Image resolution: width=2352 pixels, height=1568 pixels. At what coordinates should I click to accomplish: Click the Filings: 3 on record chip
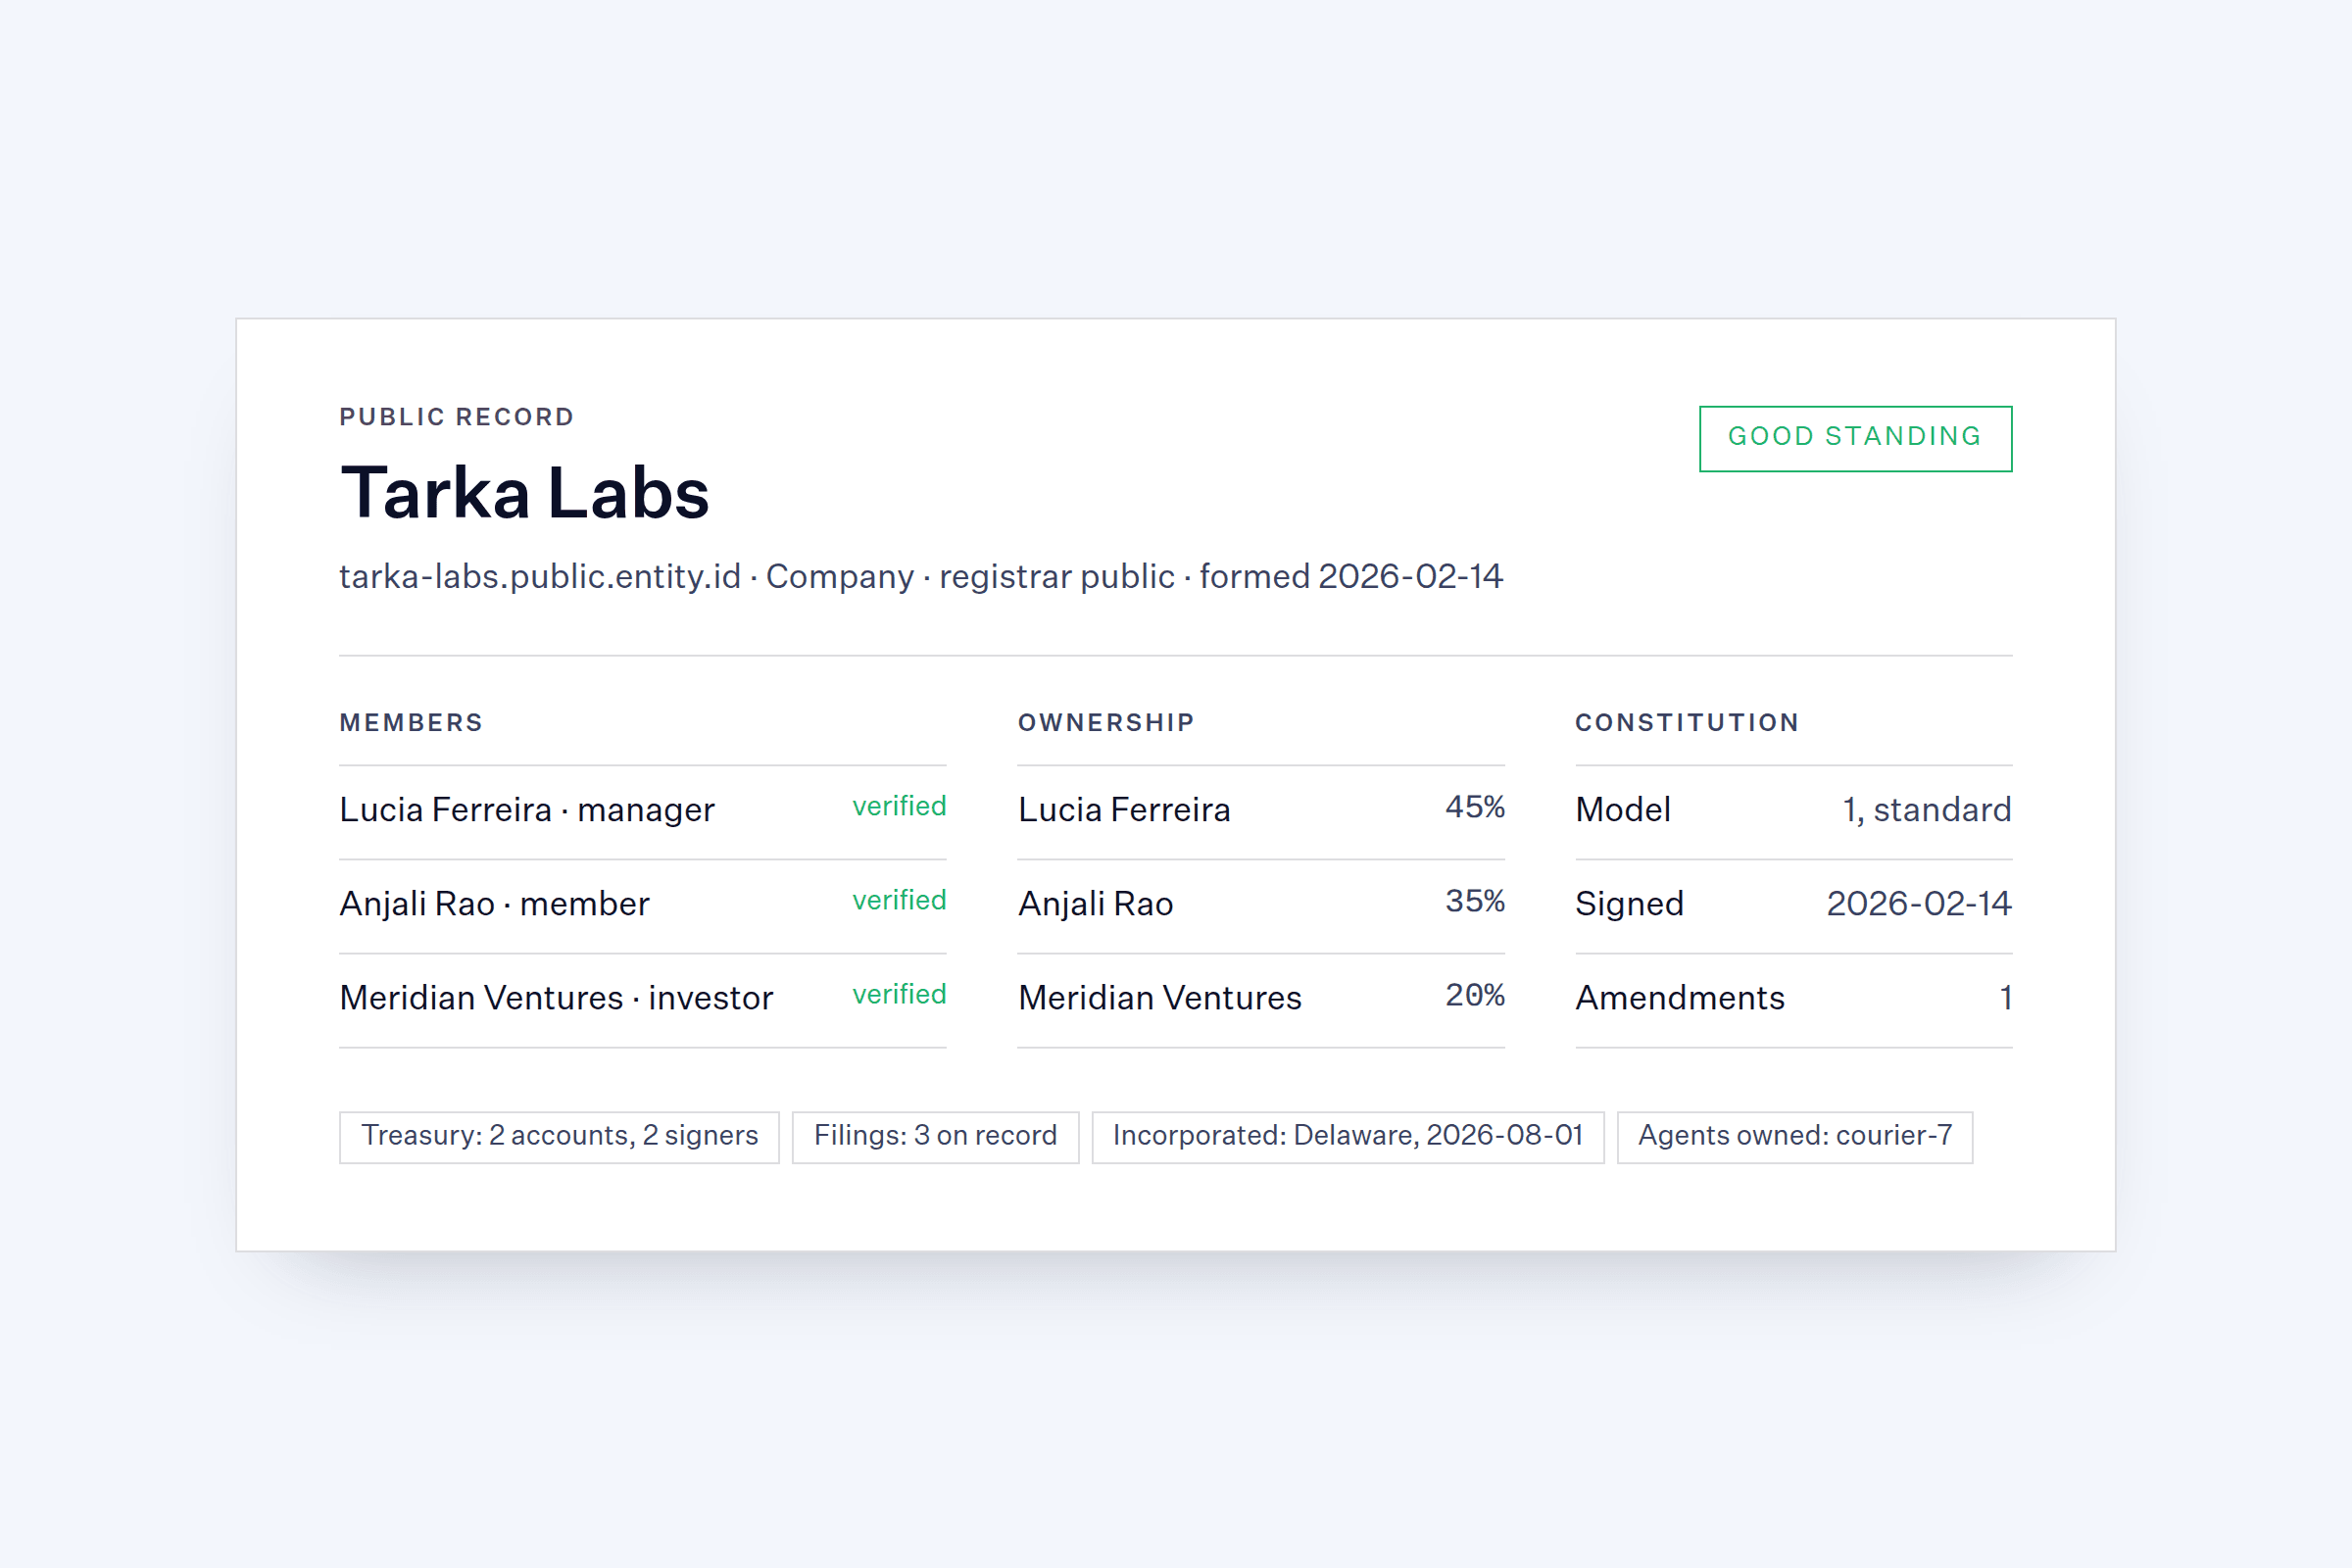pos(935,1137)
